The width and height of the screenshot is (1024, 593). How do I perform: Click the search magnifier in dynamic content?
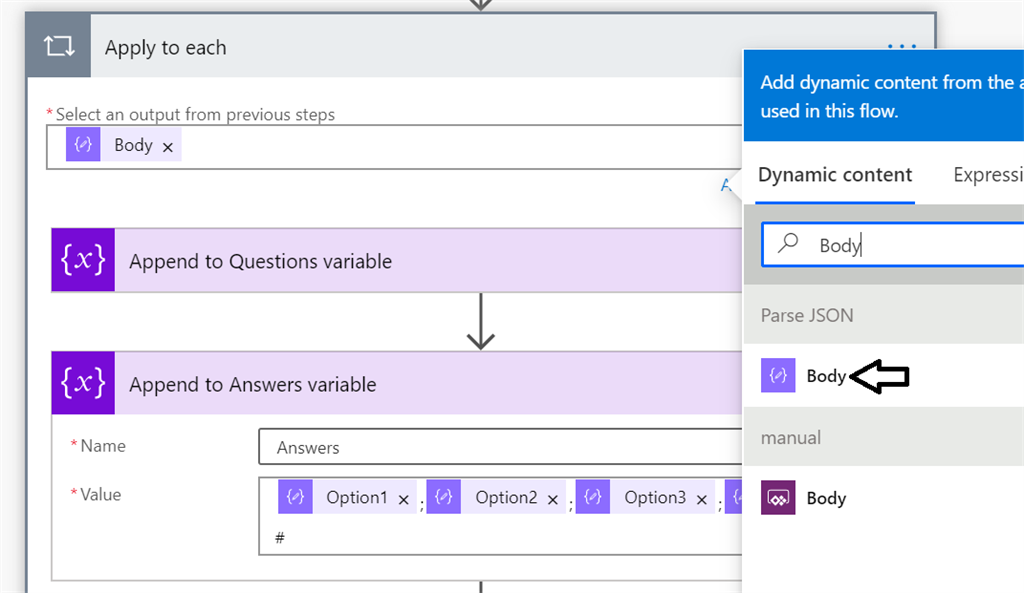point(790,245)
